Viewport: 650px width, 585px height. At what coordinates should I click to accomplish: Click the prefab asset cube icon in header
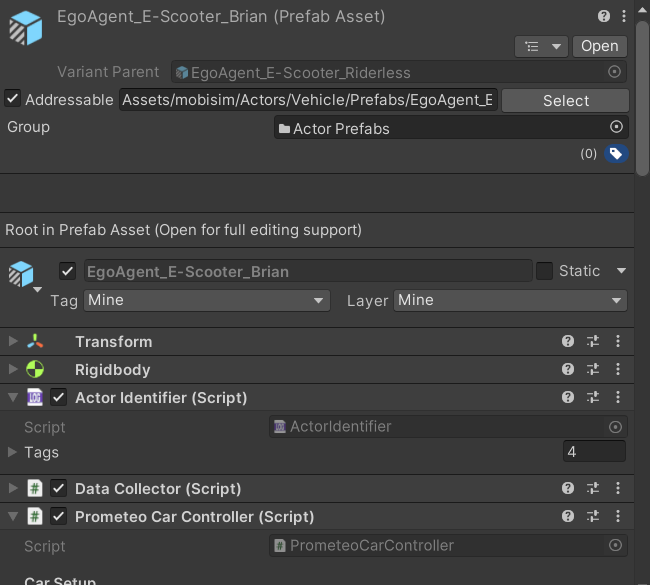coord(26,28)
